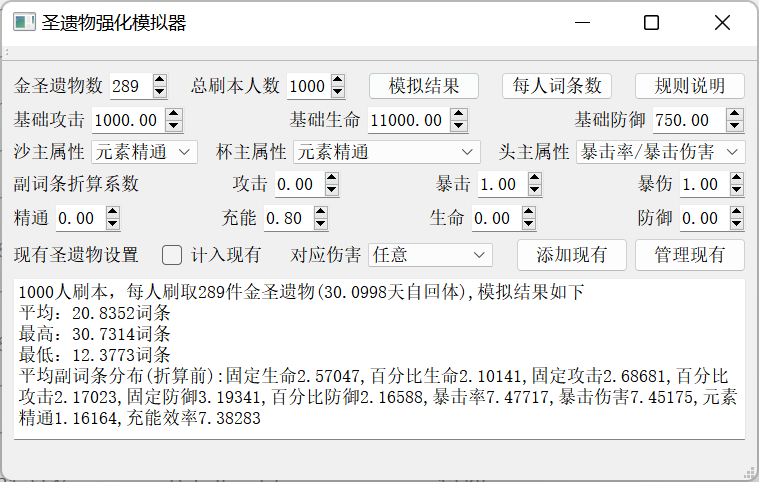Viewport: 759px width, 482px height.
Task: Increase 金圣遗物数 with up arrow
Action: click(x=160, y=80)
